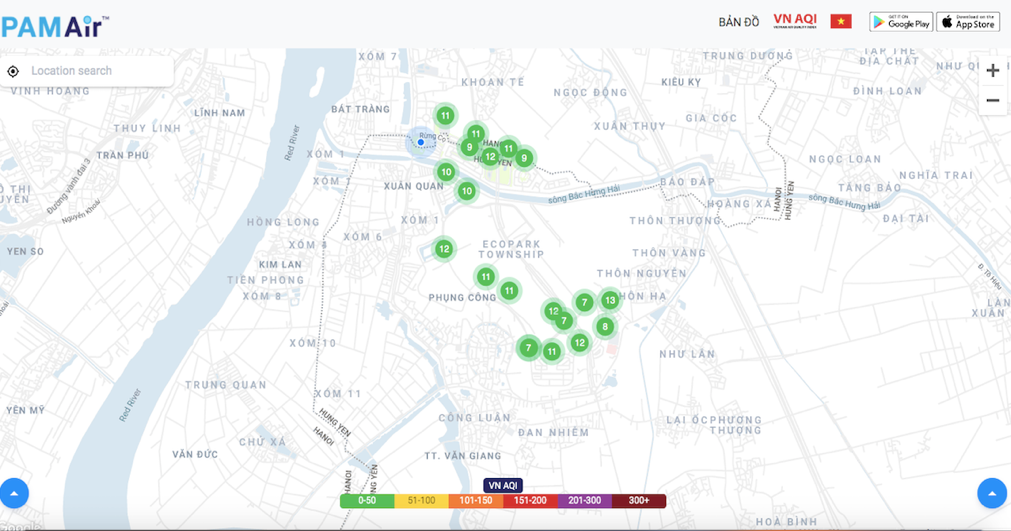Open the Google Play download badge

coord(900,22)
